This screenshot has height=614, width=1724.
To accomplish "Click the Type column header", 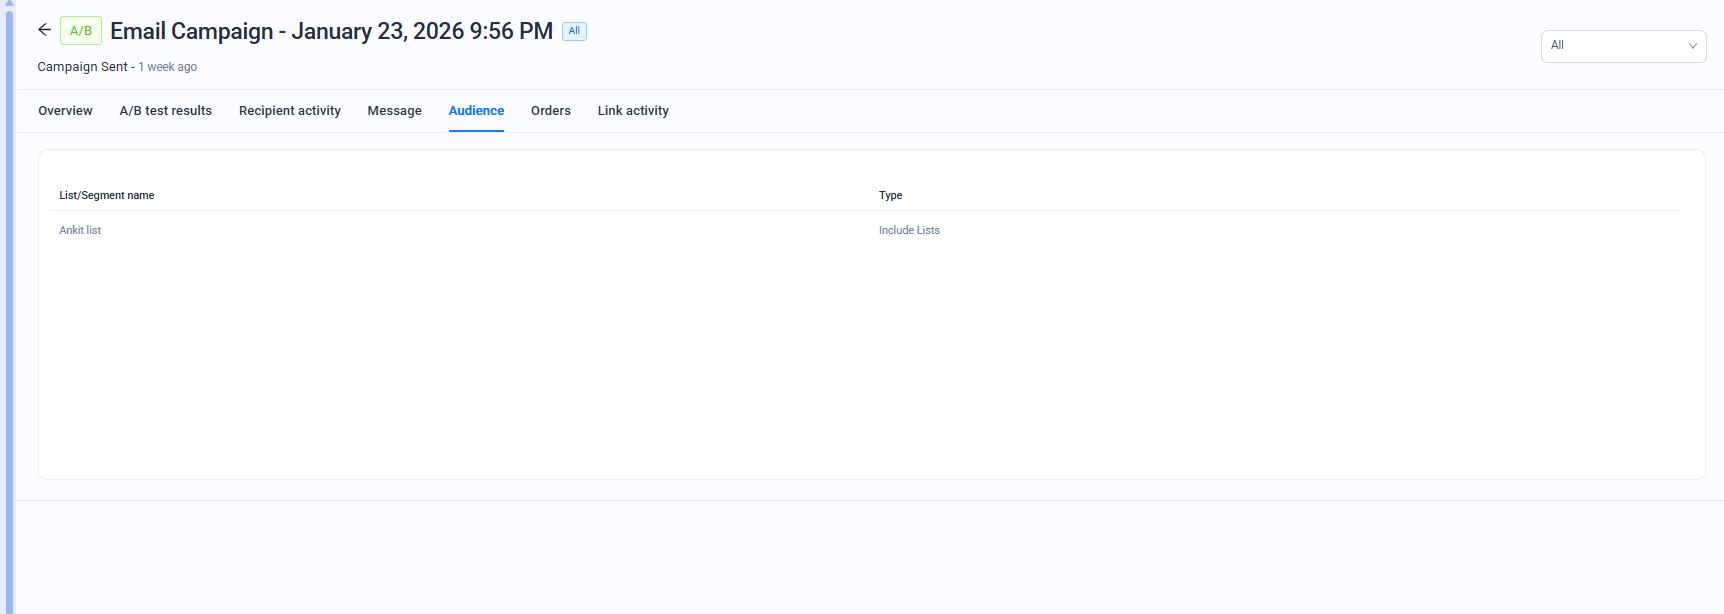I will coord(890,196).
